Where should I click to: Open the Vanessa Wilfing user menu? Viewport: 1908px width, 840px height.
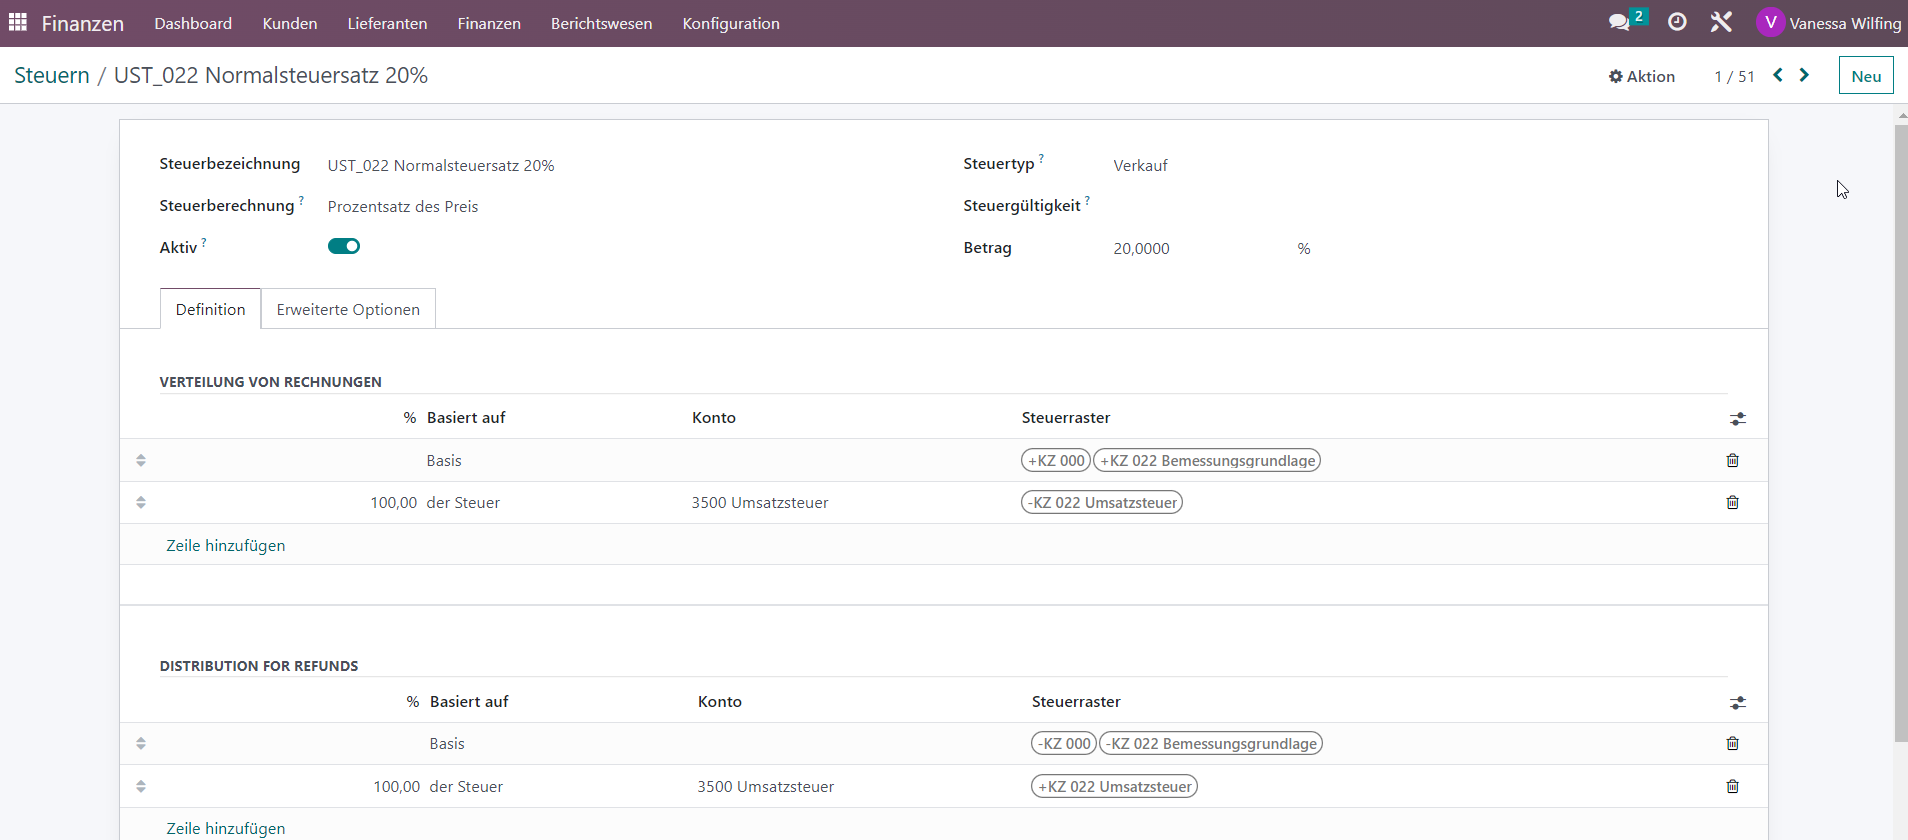pos(1829,23)
